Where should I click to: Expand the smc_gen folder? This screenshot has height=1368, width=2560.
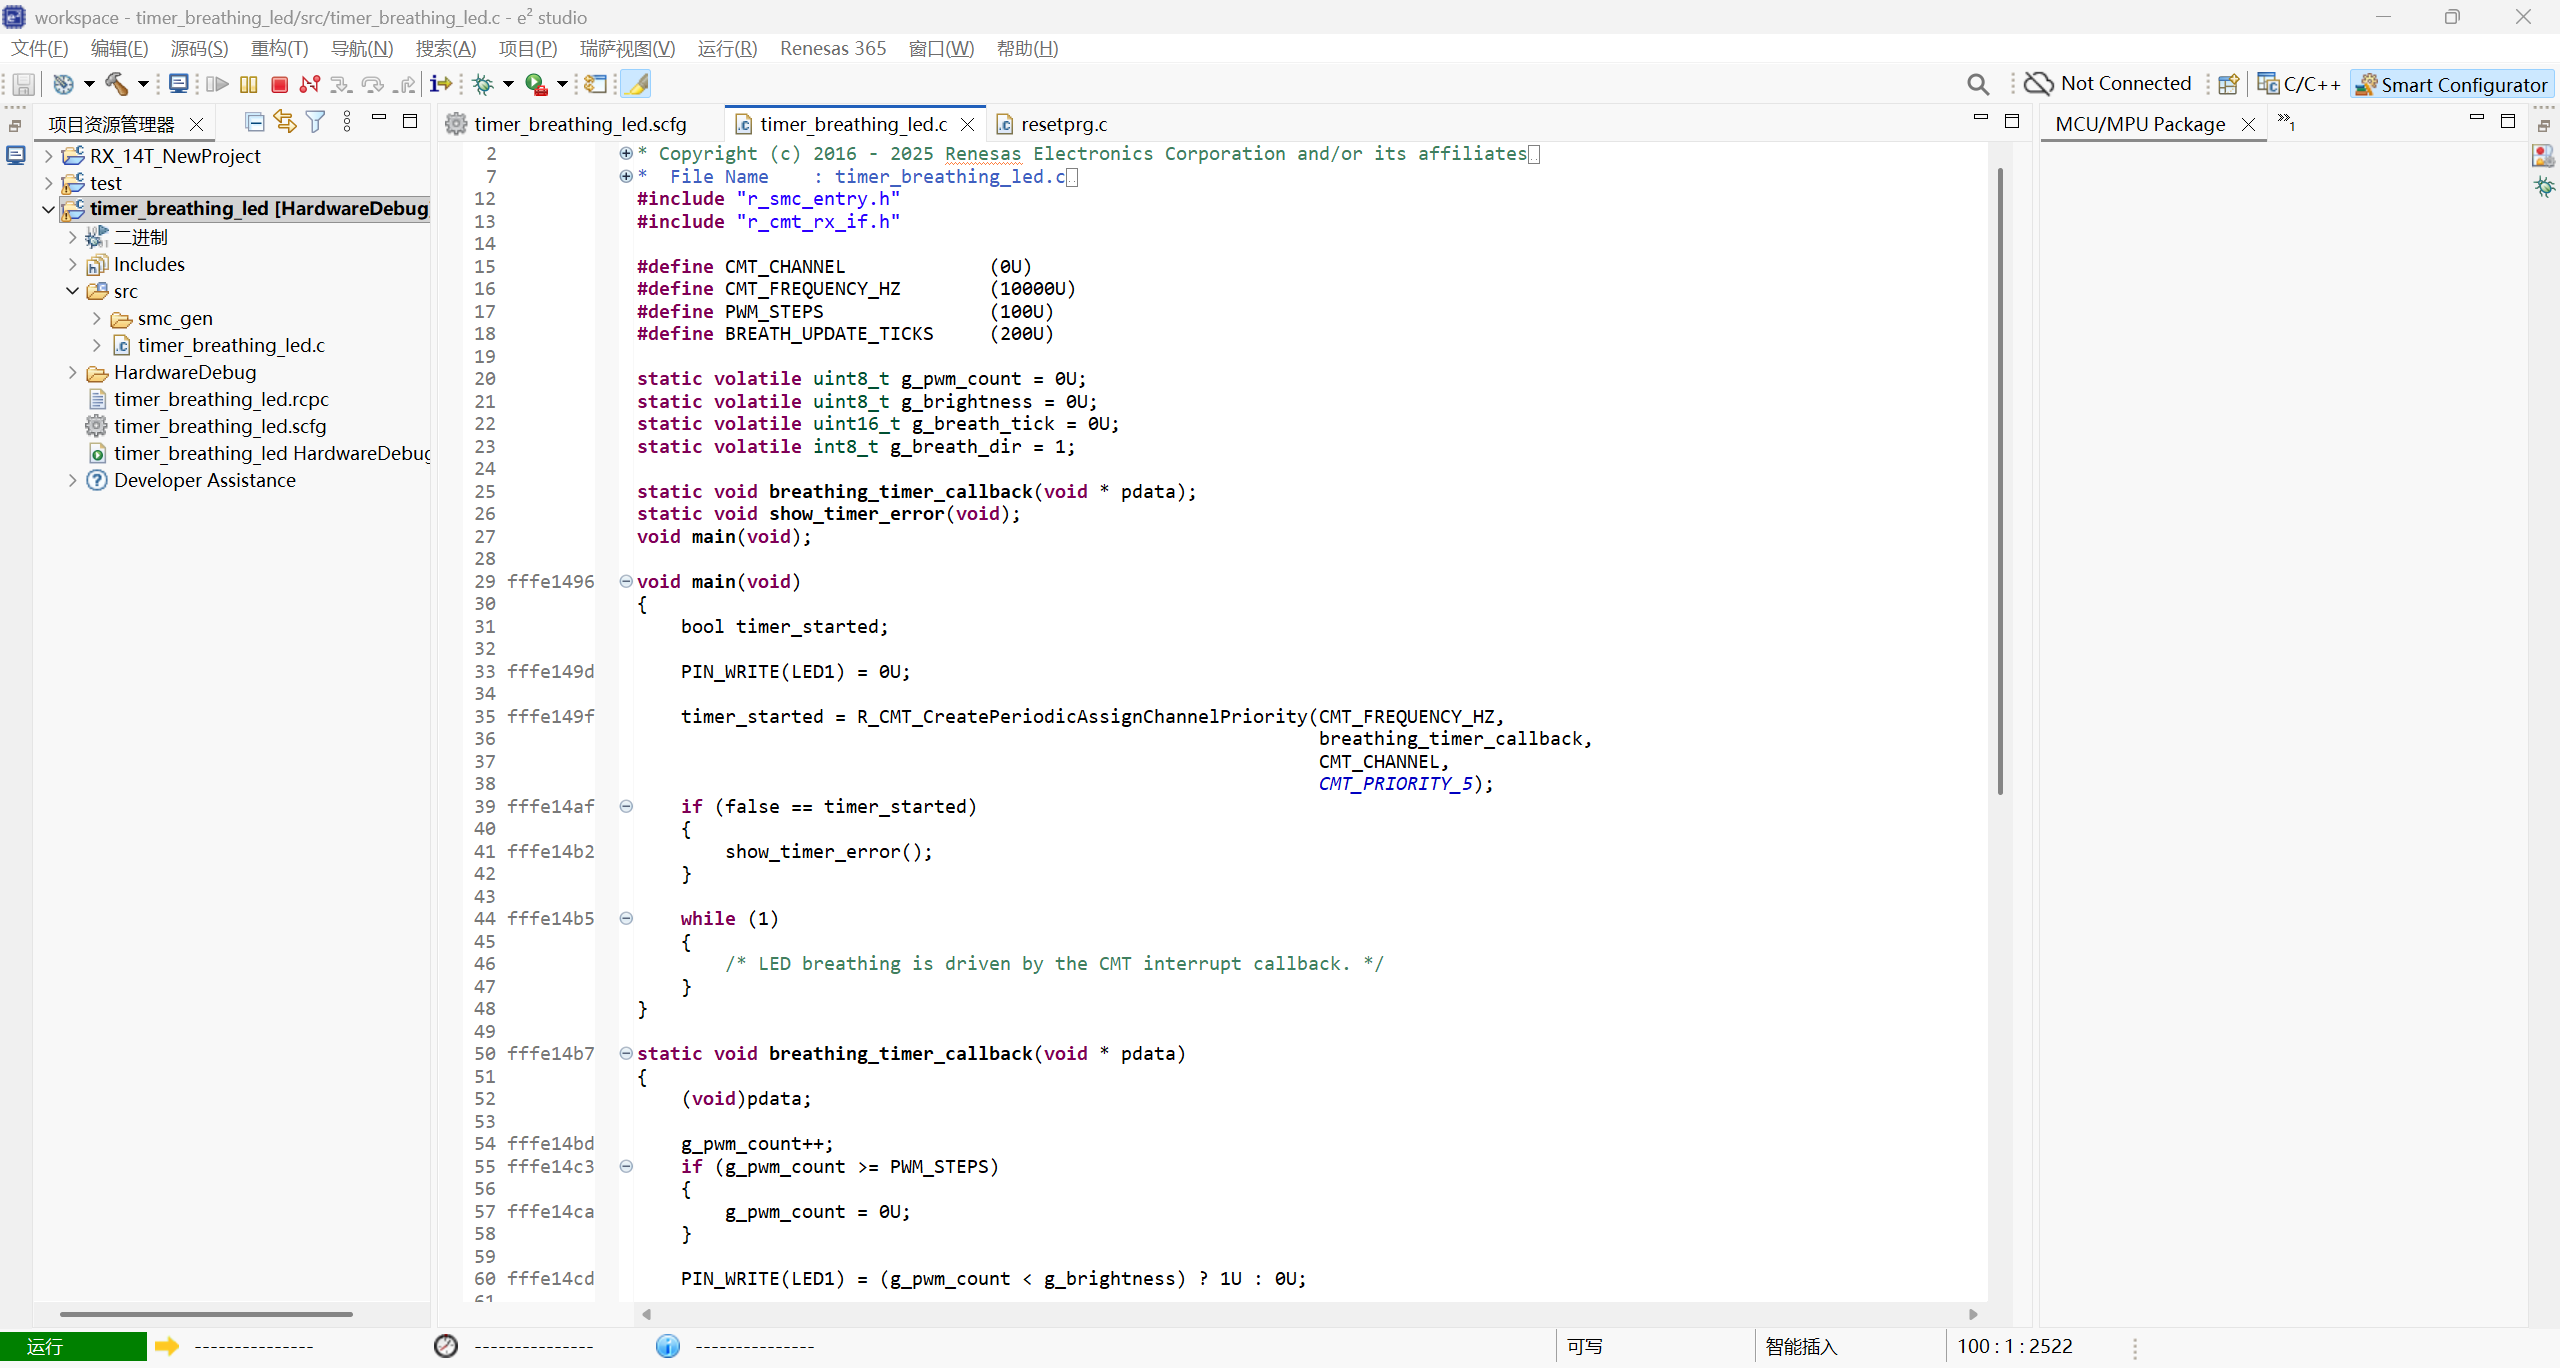(x=96, y=318)
